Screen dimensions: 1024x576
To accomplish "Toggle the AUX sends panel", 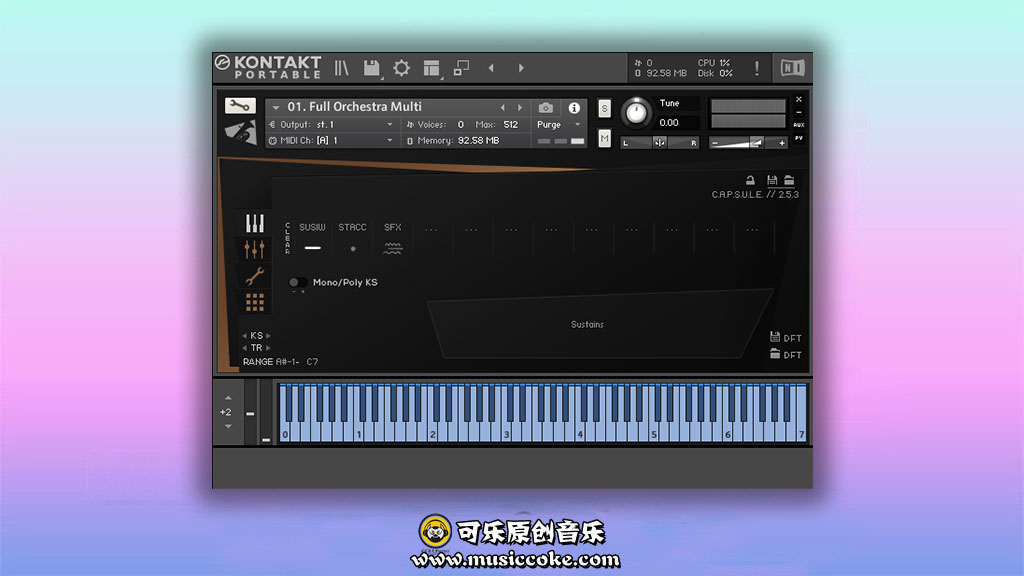I will 799,125.
